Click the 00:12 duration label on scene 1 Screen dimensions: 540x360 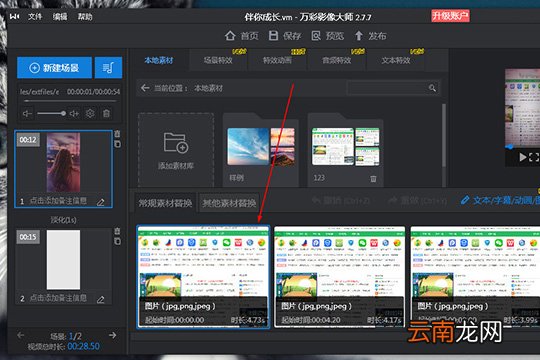(28, 140)
